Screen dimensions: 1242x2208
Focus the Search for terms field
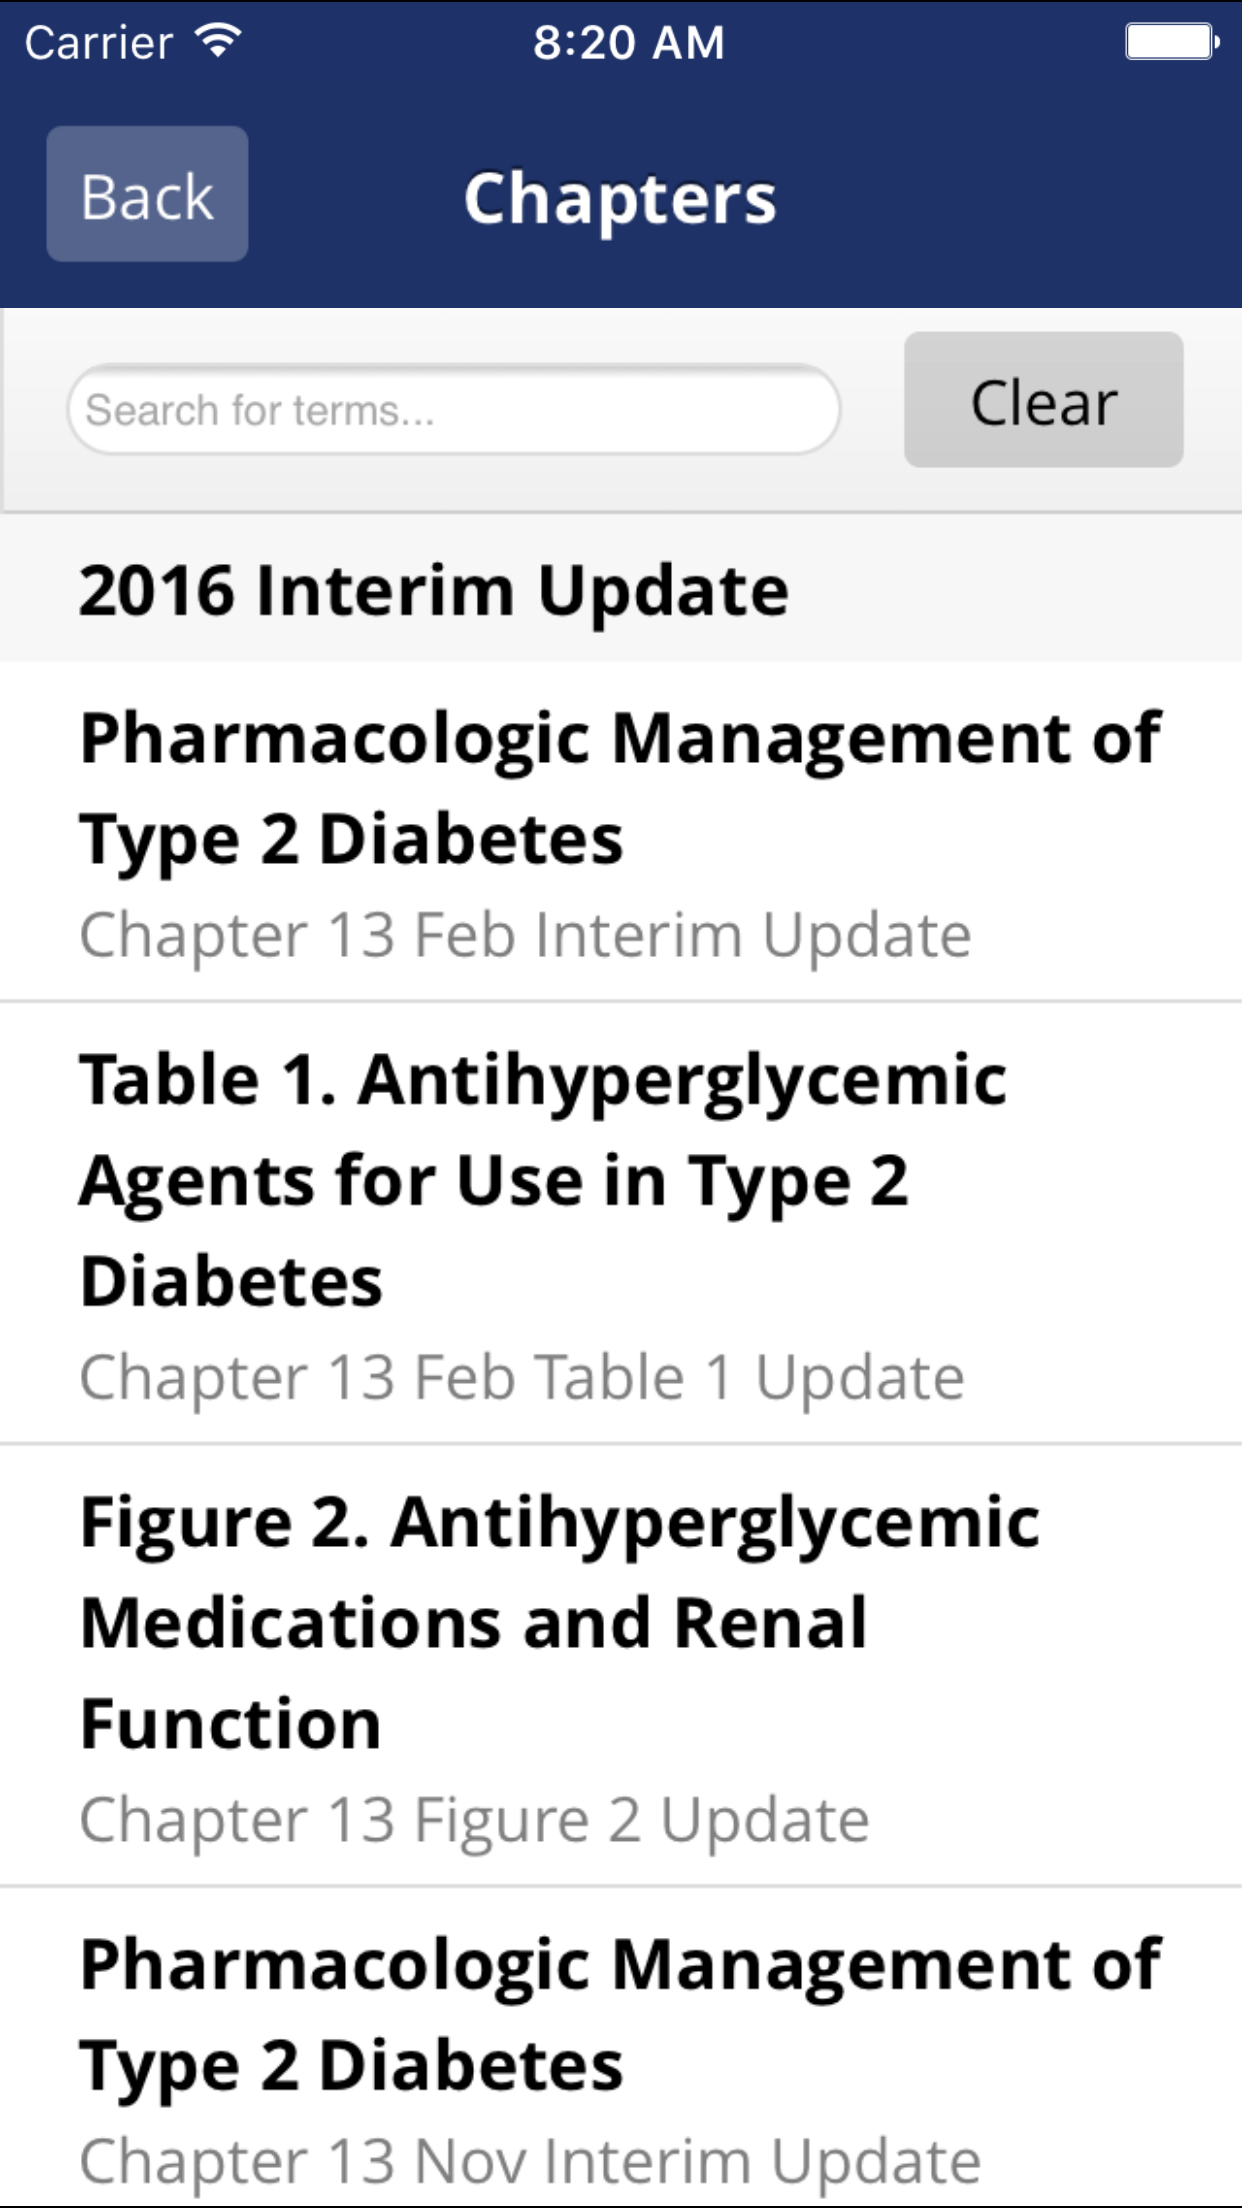(x=453, y=410)
